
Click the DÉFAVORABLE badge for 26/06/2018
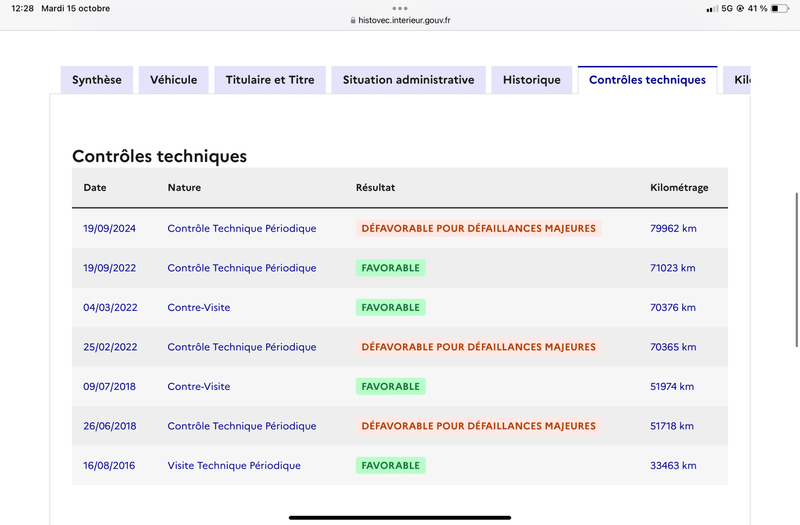(x=479, y=426)
